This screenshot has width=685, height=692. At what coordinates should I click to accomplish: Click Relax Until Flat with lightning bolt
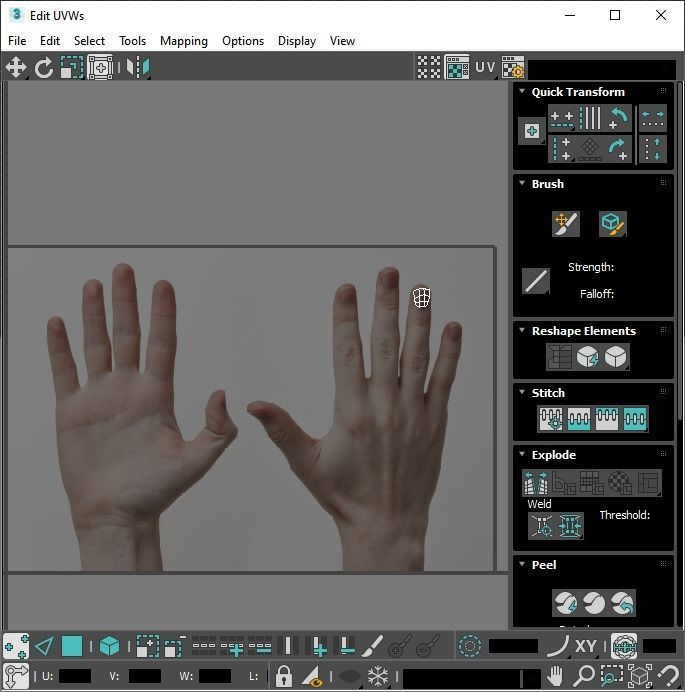588,357
